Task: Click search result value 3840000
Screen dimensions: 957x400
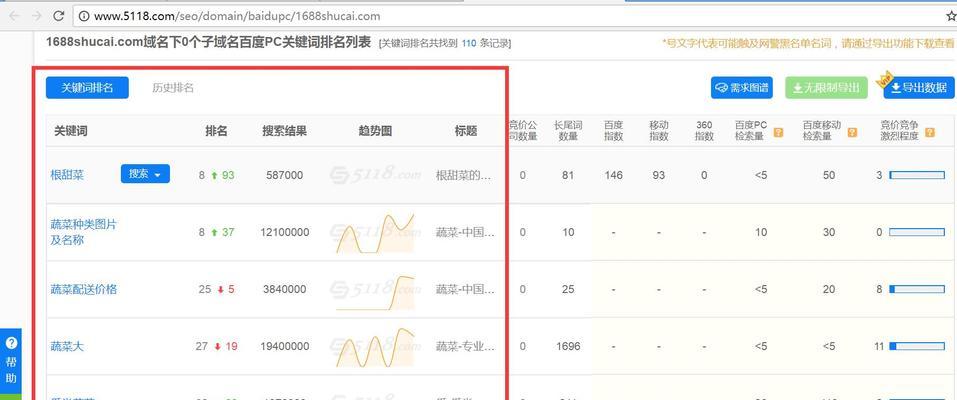Action: 284,289
